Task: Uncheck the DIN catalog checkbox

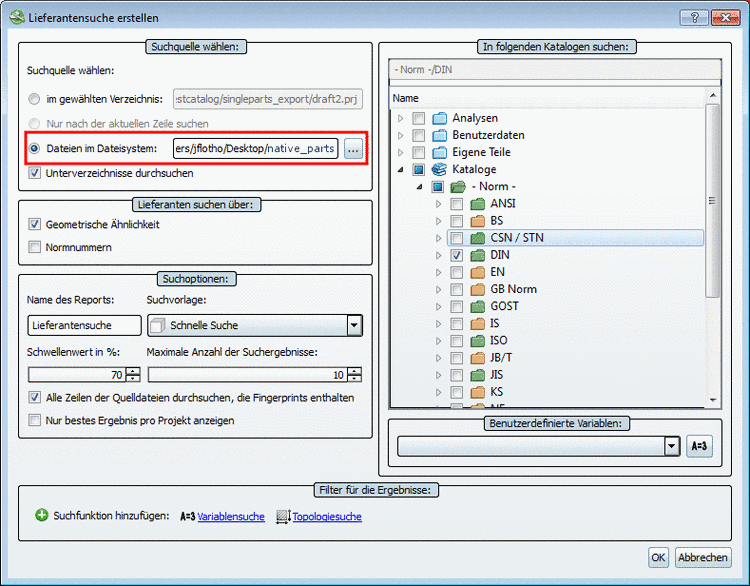Action: [x=457, y=255]
